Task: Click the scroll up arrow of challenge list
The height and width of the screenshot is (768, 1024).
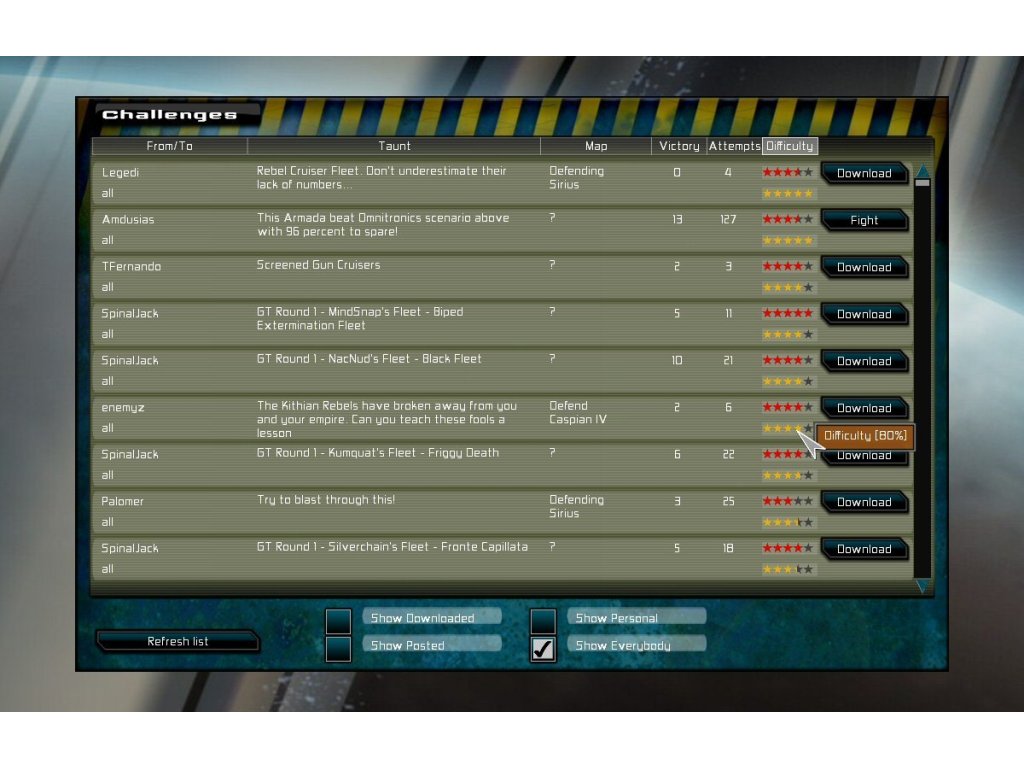Action: click(923, 171)
